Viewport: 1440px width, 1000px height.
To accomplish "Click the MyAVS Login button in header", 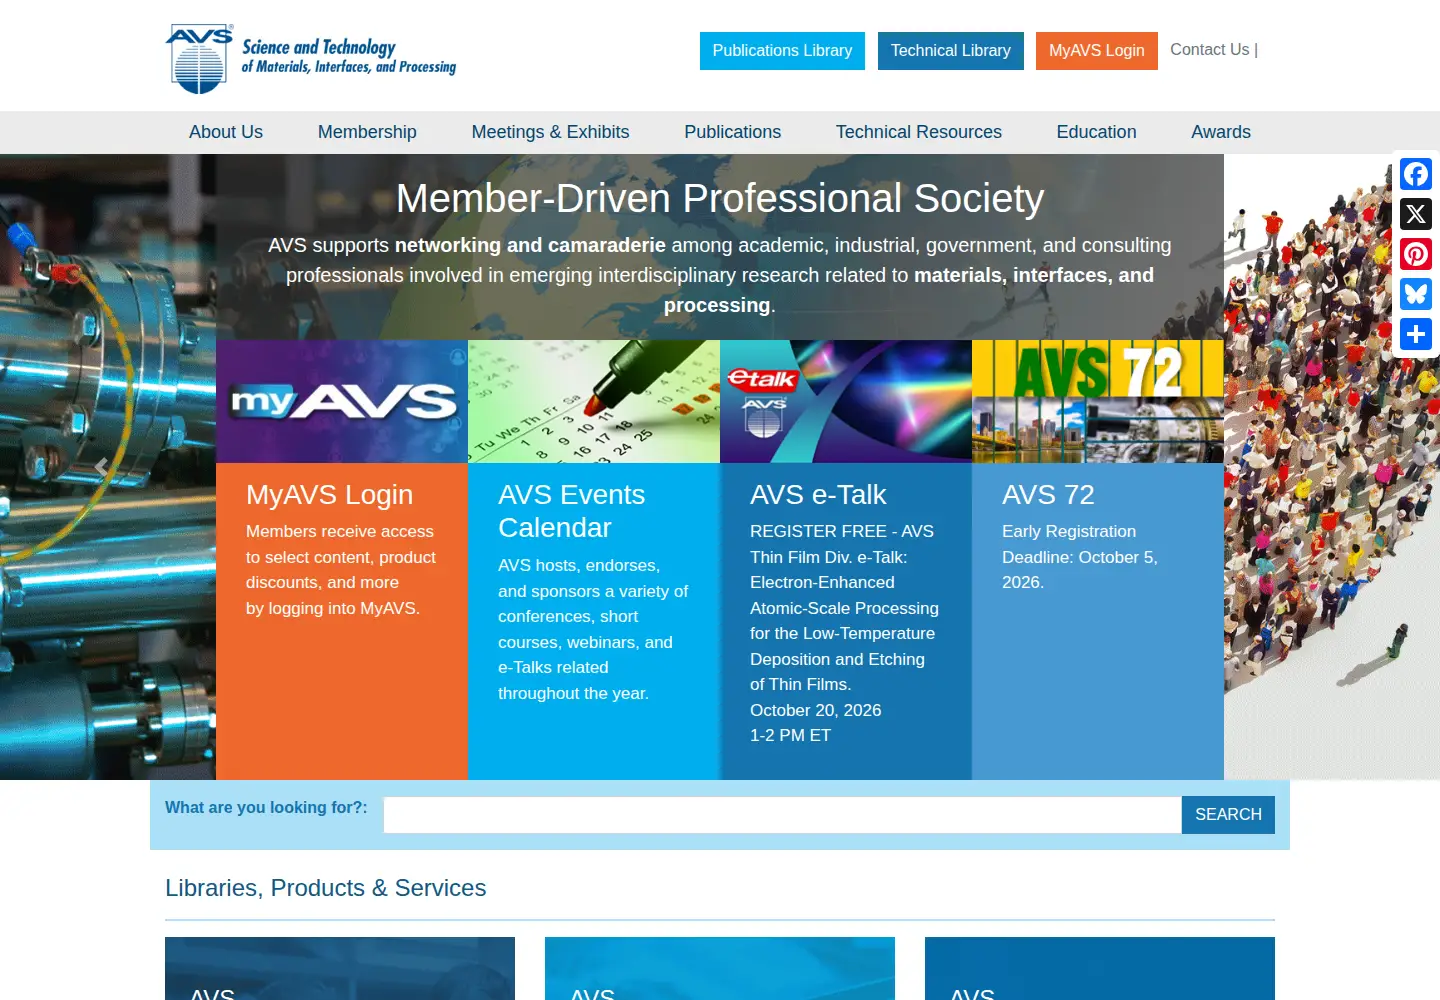I will (x=1097, y=51).
